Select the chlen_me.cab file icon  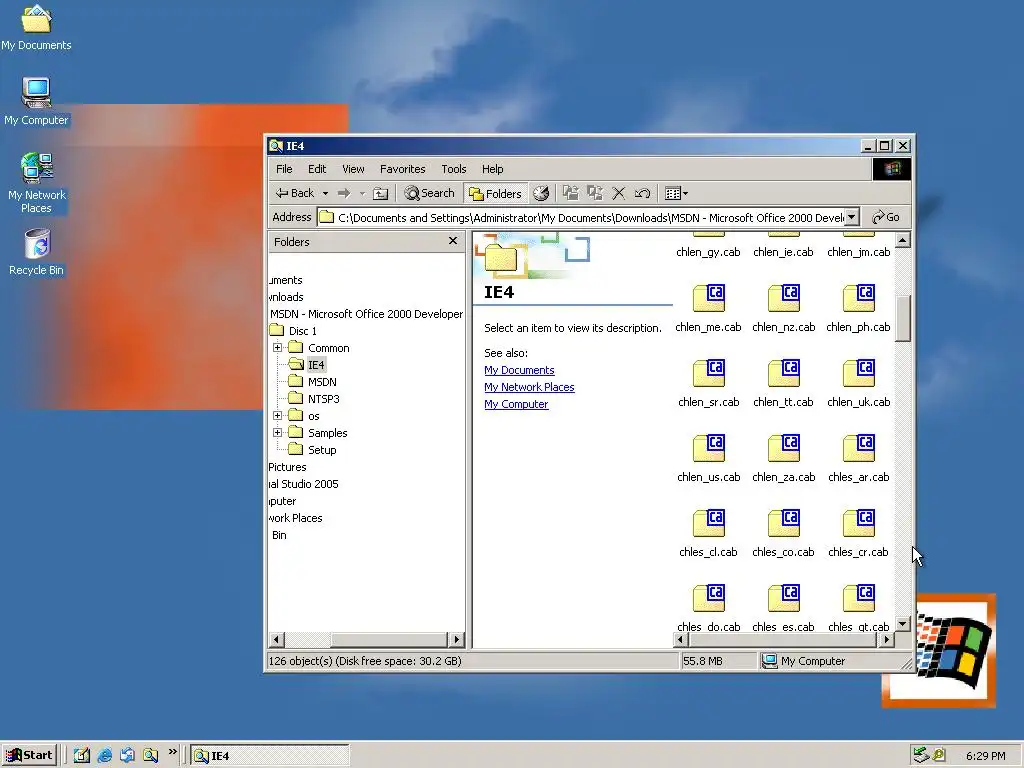709,298
